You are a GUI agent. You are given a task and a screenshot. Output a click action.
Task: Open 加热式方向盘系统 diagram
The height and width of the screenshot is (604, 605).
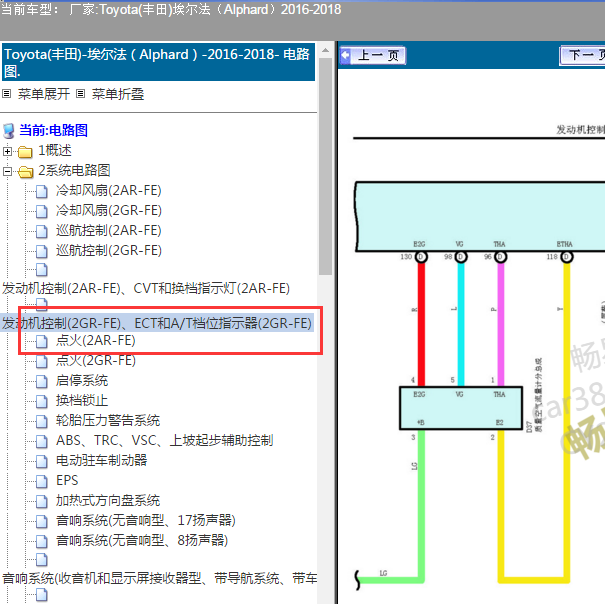108,501
